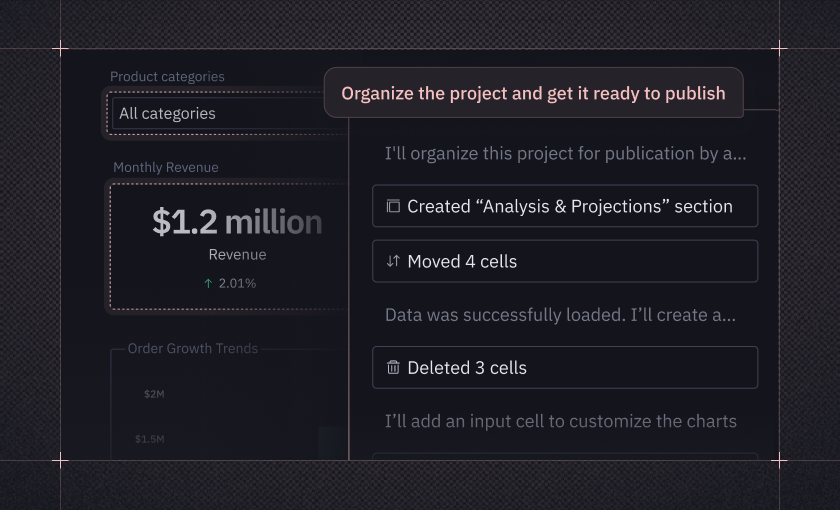
Task: Click the green up arrow next to 2.01%
Action: [x=208, y=283]
